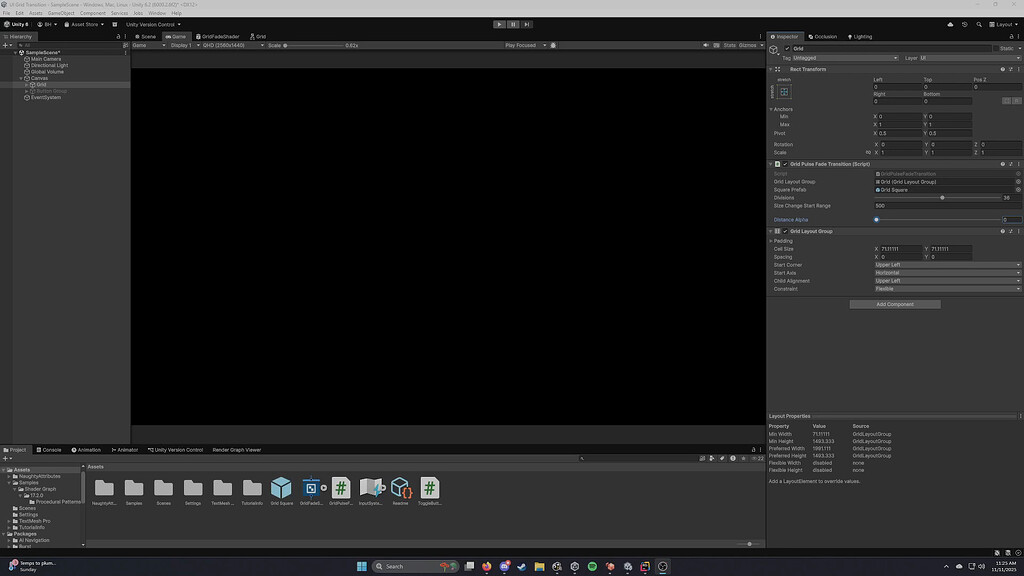Image resolution: width=1024 pixels, height=576 pixels.
Task: Click the Add Component button
Action: click(x=894, y=303)
